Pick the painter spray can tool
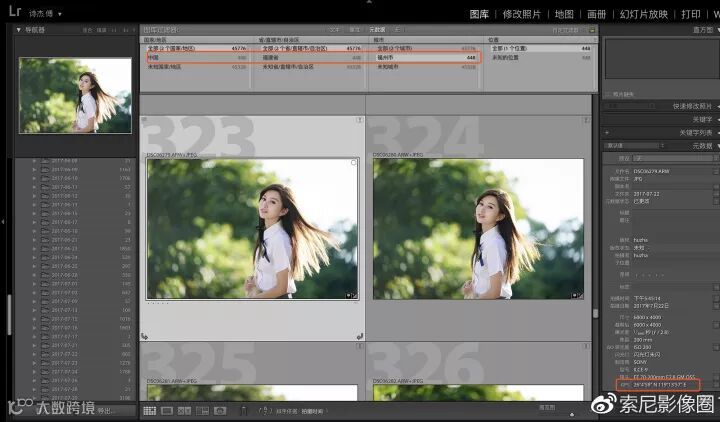Screen dimensions: 720x422 coord(243,410)
